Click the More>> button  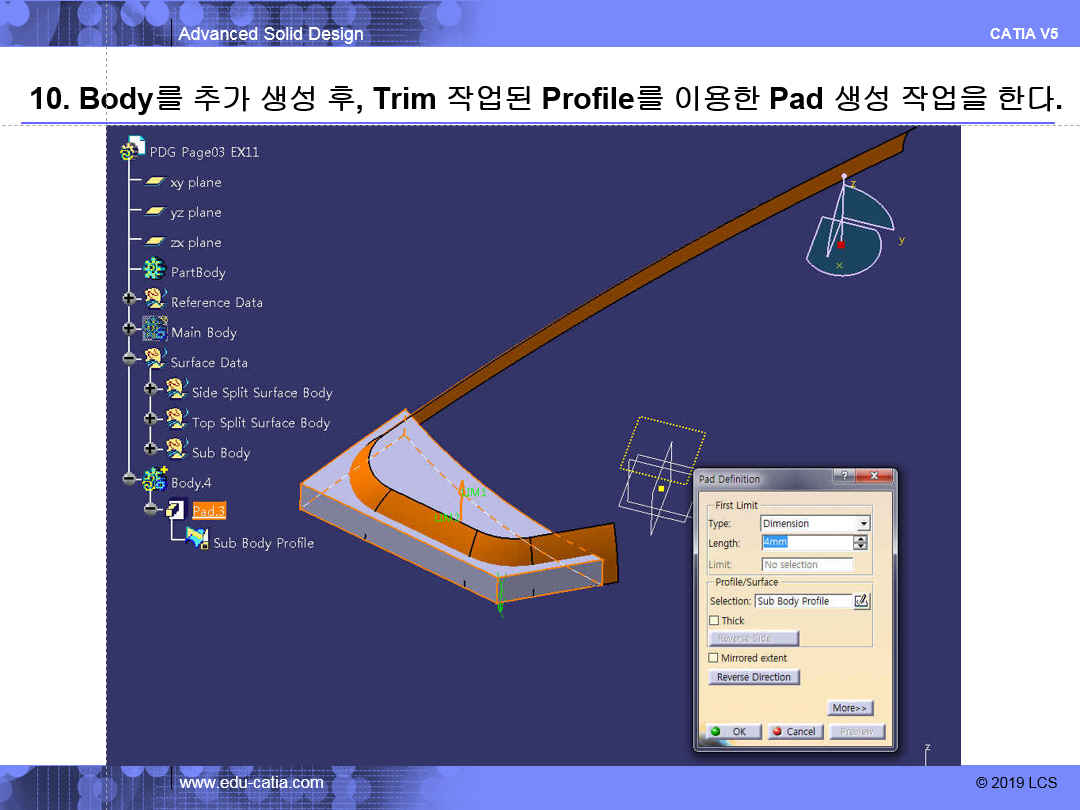[x=850, y=708]
